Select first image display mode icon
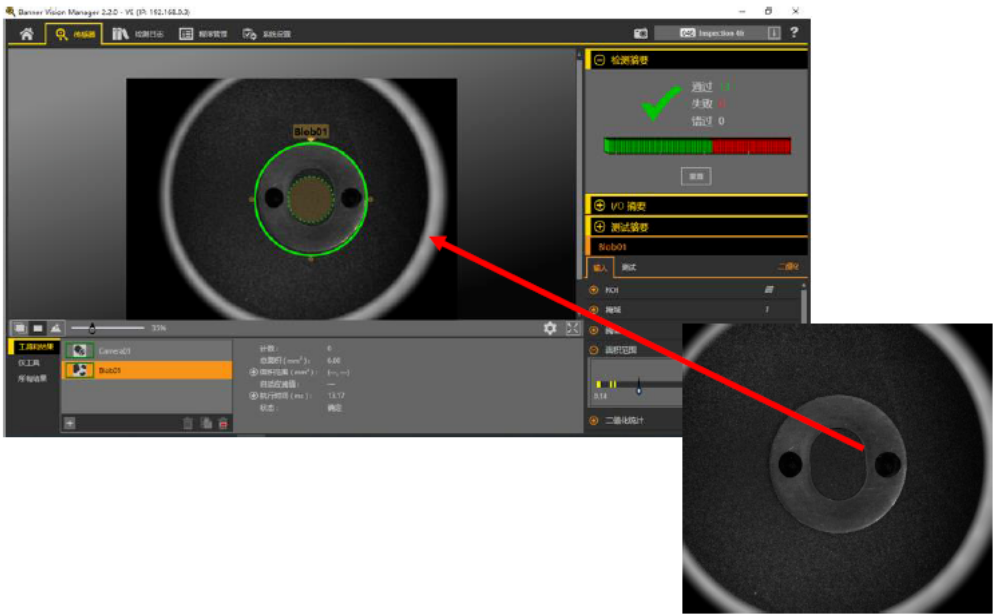 point(20,328)
